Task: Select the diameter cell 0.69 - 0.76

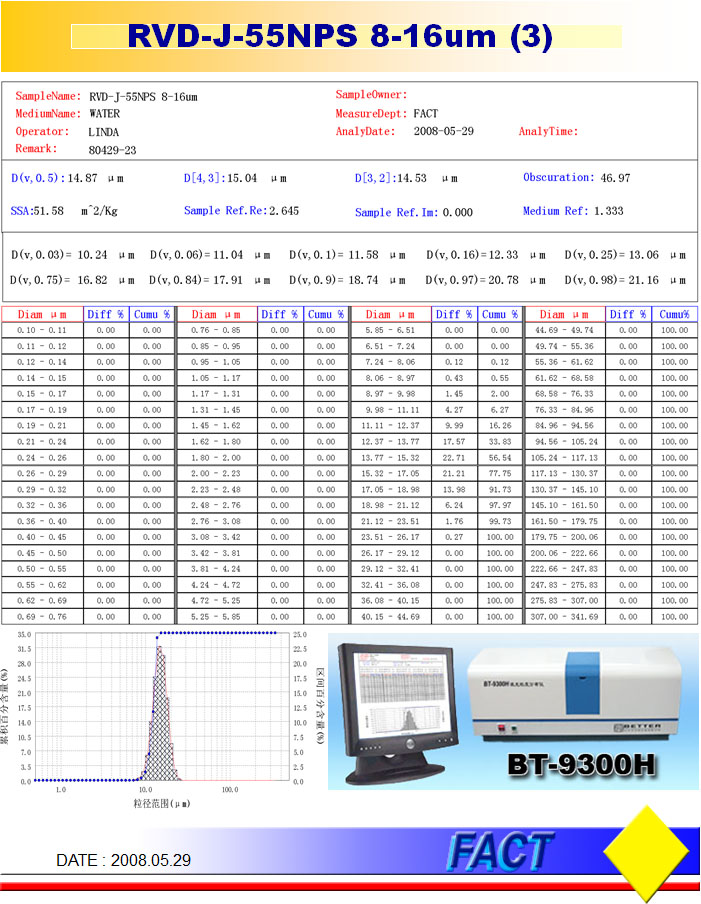Action: (x=42, y=617)
